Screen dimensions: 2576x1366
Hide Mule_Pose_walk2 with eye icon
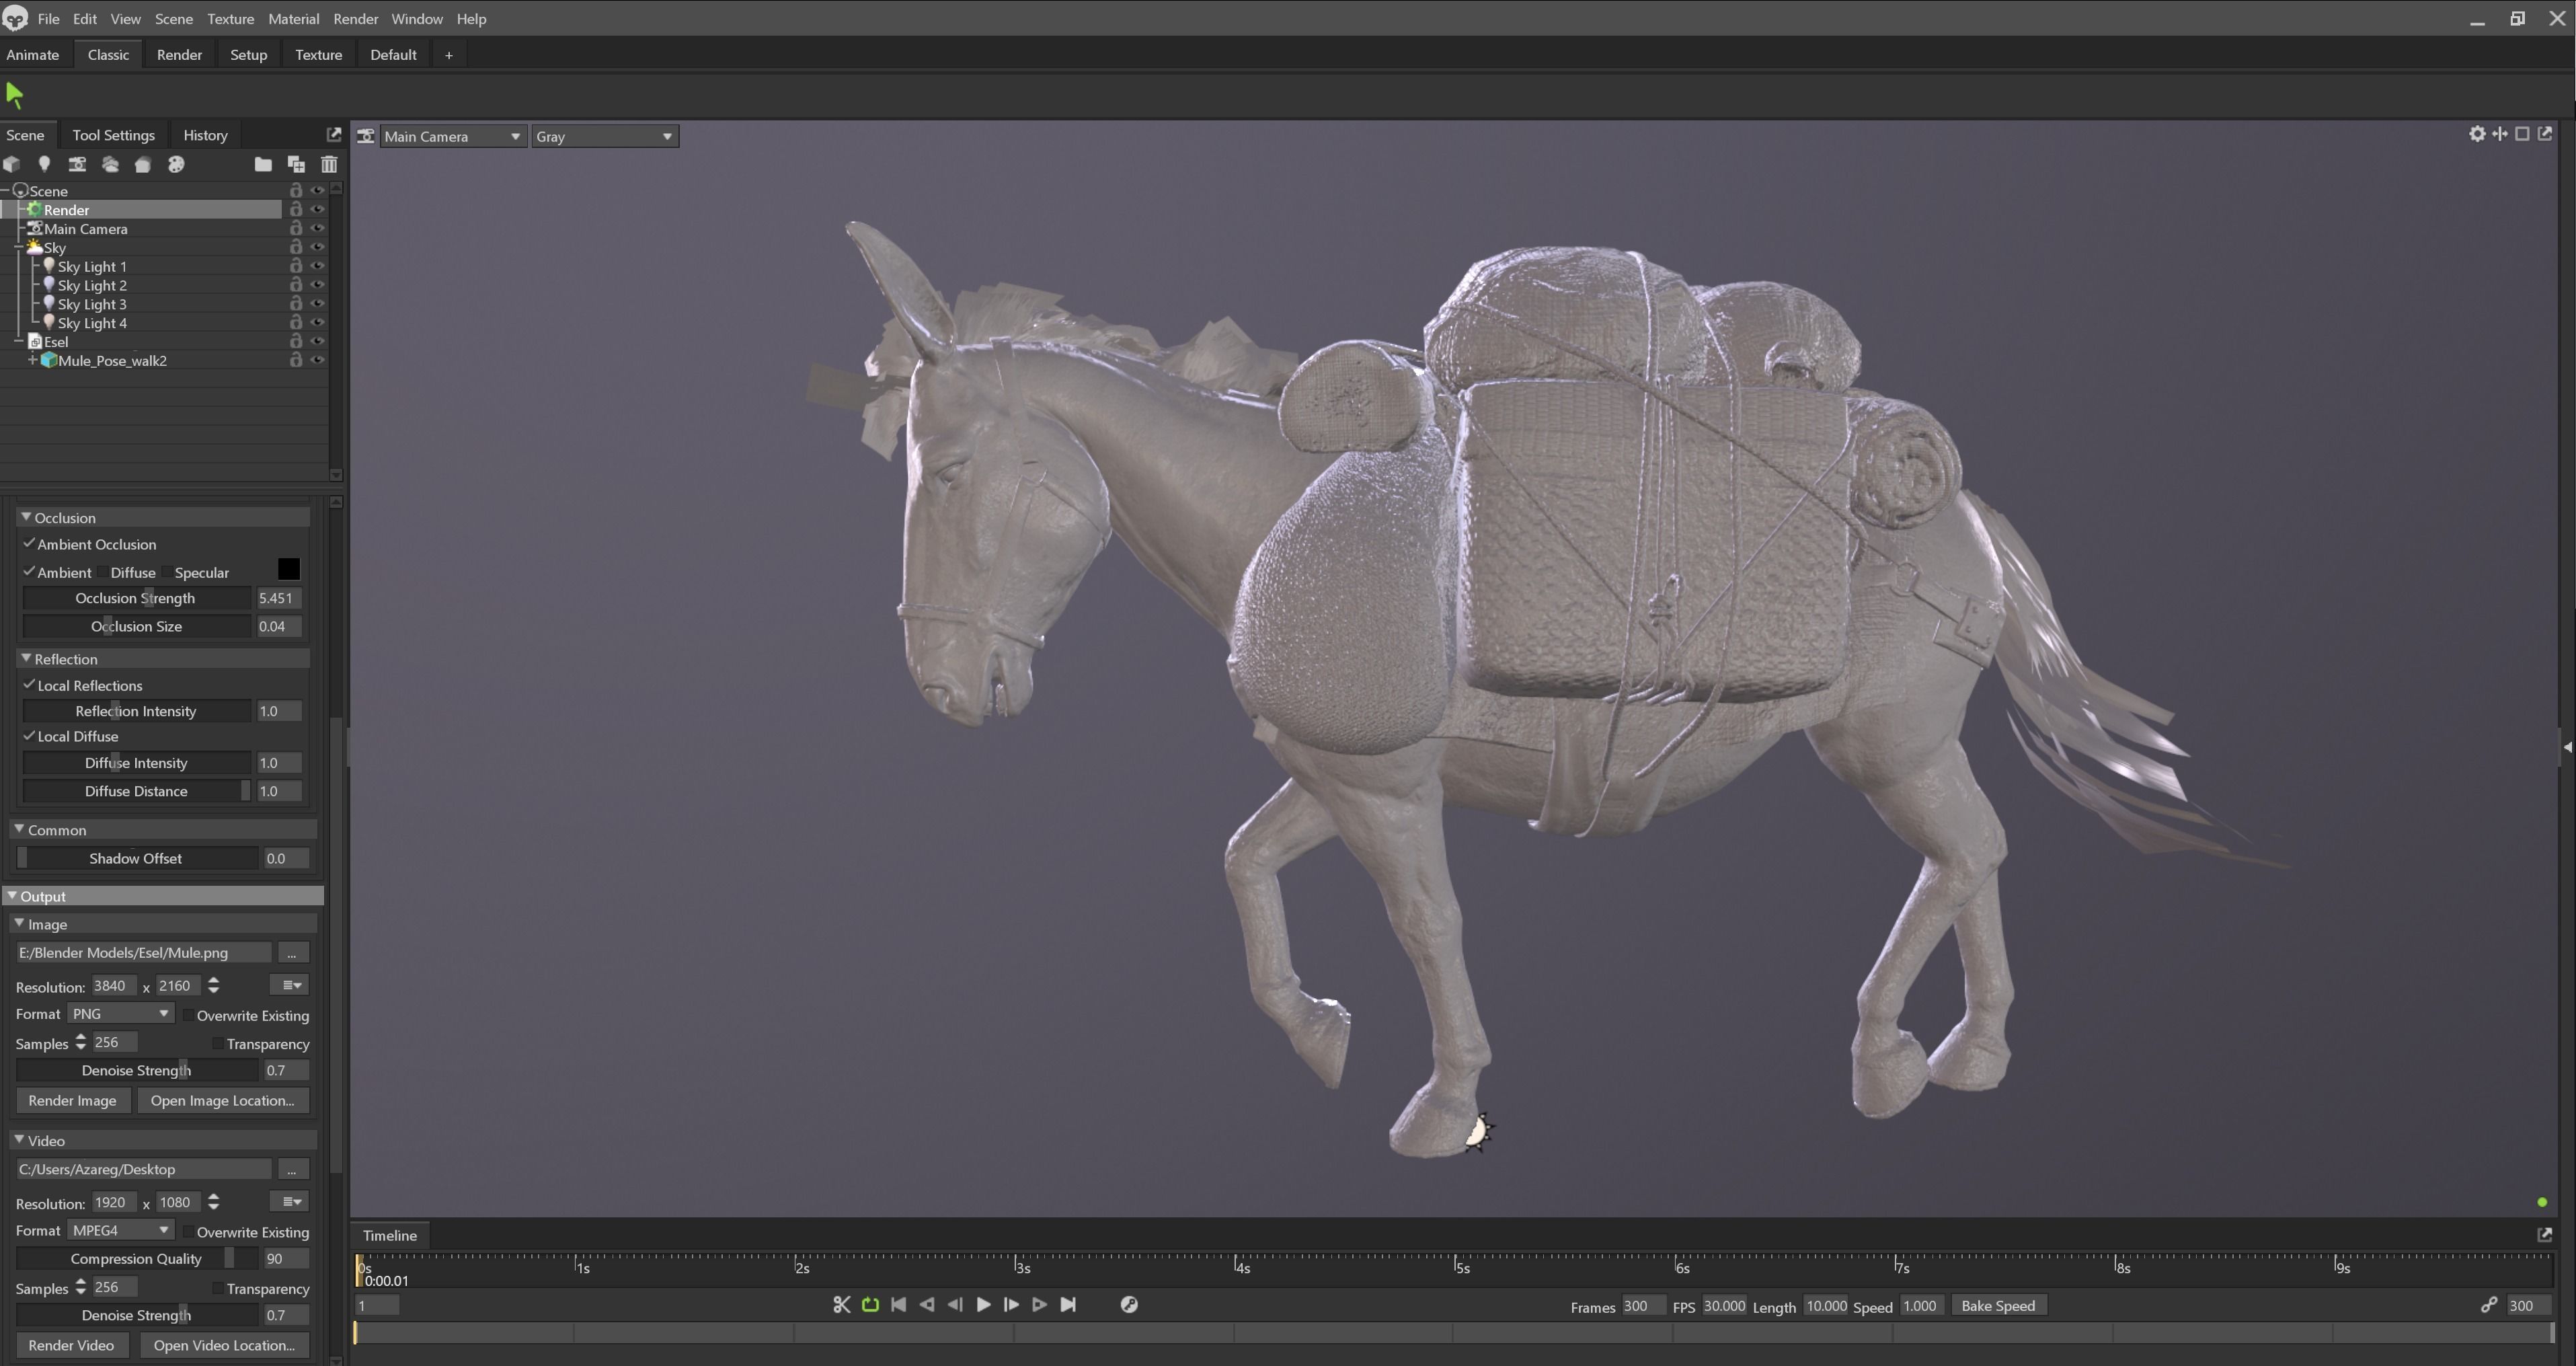click(x=318, y=360)
